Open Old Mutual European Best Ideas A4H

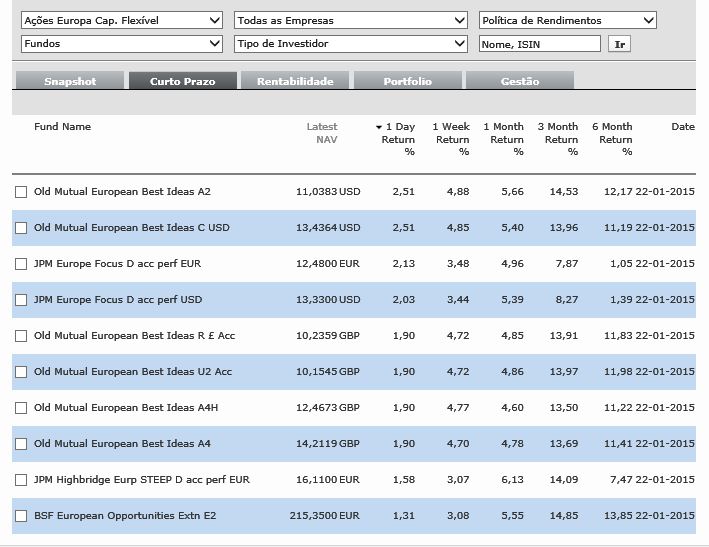pyautogui.click(x=126, y=407)
